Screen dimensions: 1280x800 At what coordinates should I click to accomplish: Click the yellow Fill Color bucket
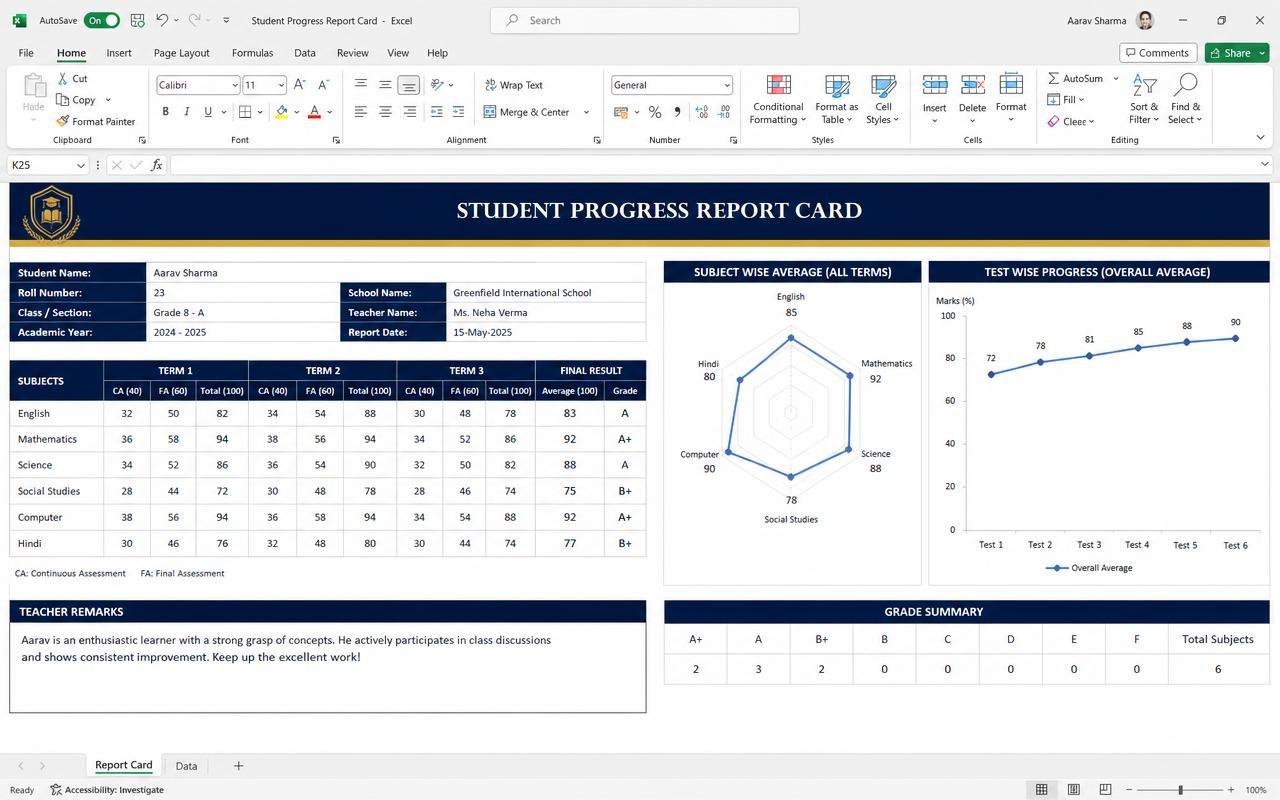(x=282, y=112)
